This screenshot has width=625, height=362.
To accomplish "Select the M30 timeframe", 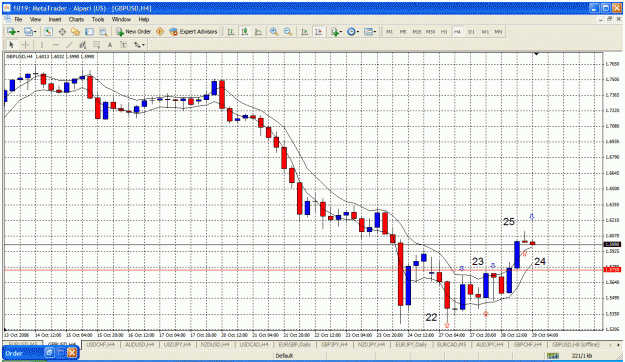I will (430, 31).
